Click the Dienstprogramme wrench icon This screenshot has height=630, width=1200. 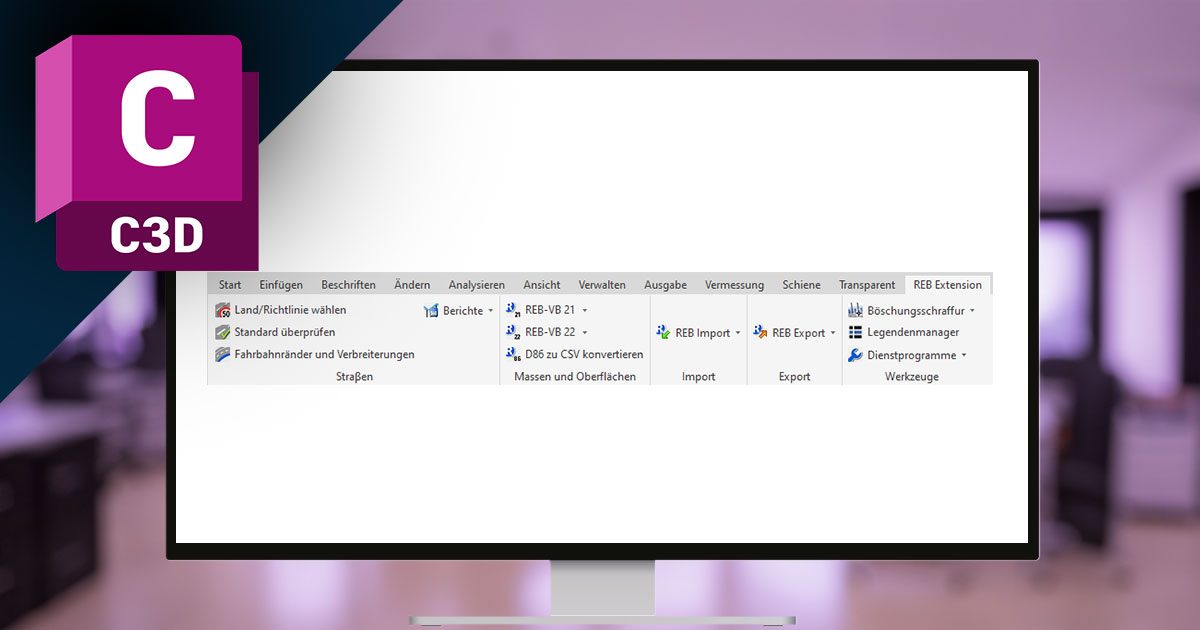click(856, 355)
